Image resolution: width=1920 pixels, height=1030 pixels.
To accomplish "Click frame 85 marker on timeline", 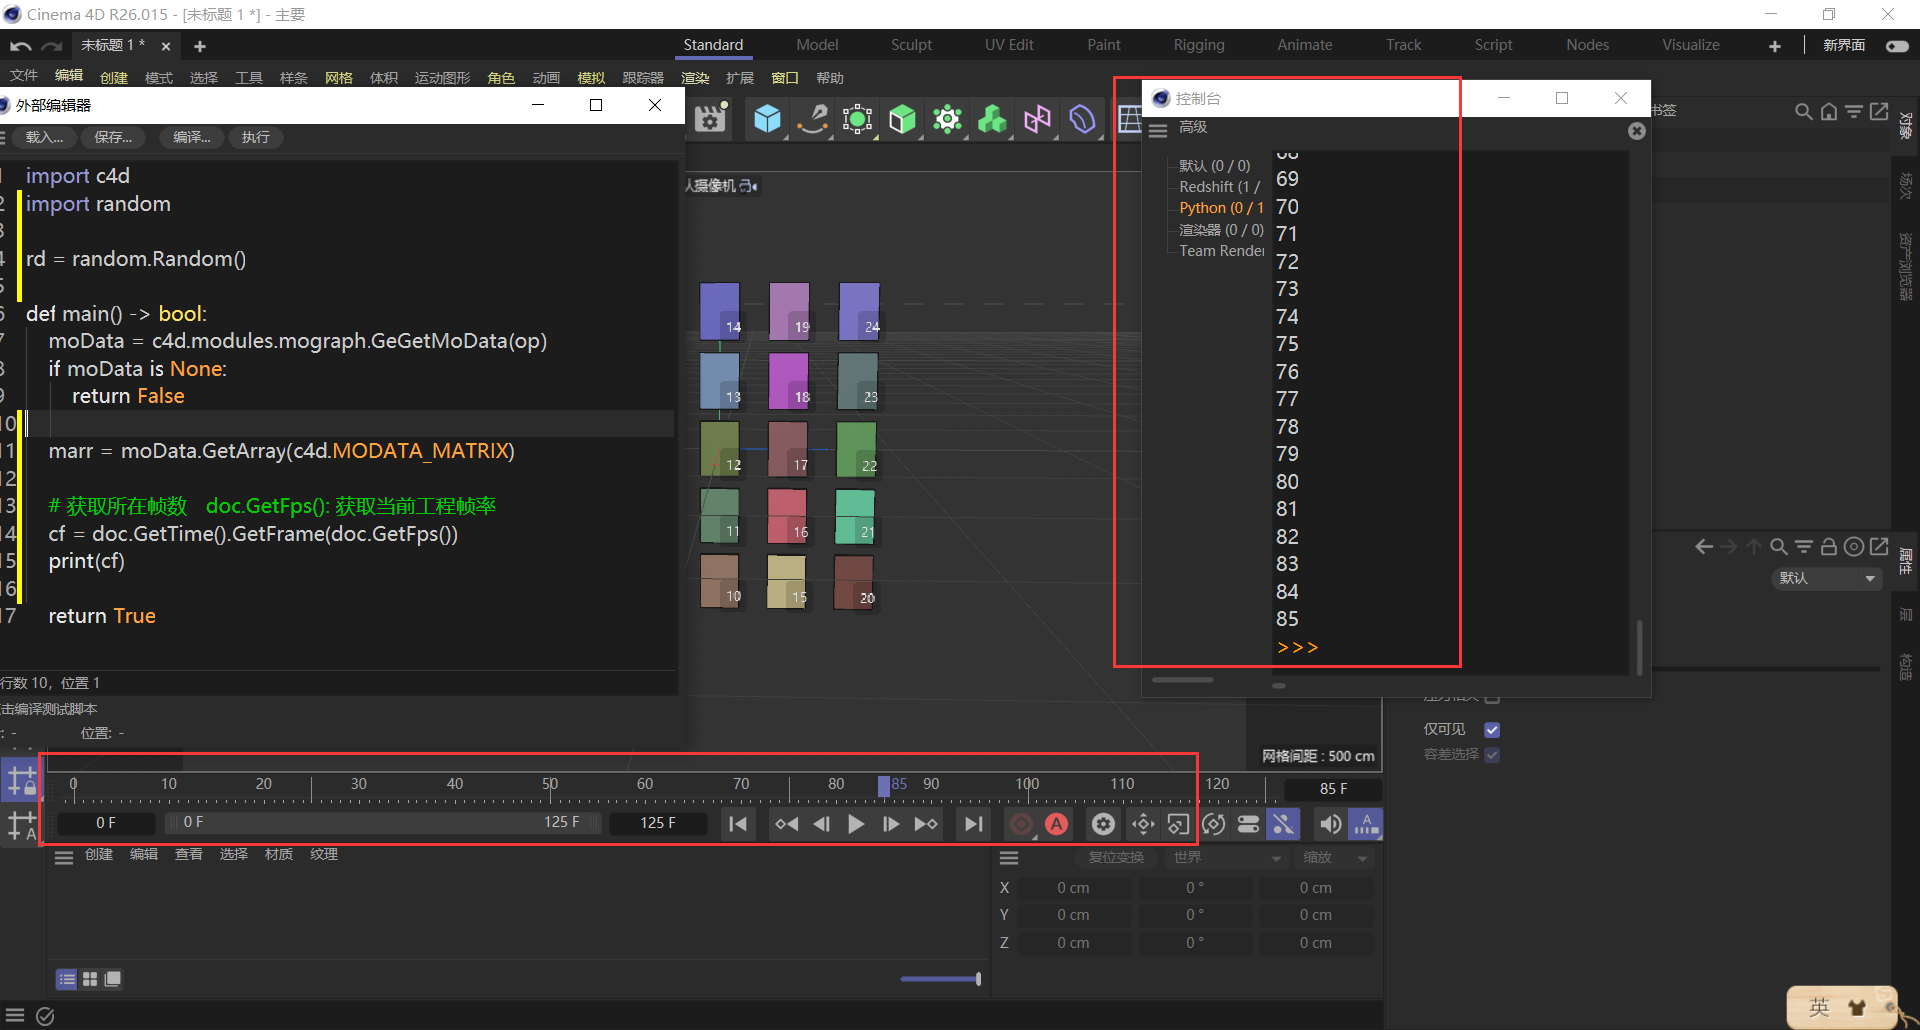I will coord(884,786).
